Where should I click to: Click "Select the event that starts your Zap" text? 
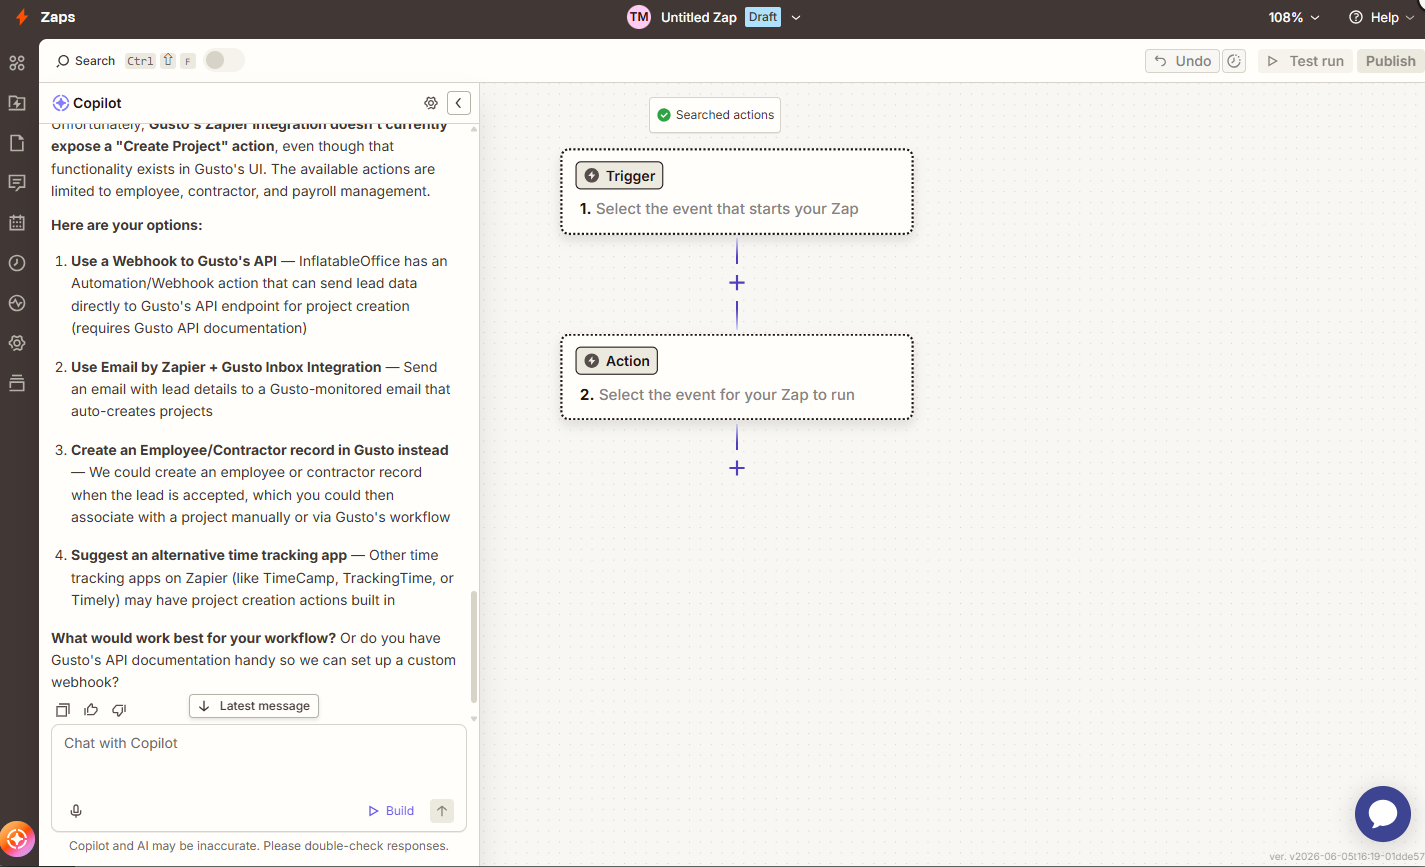point(727,209)
